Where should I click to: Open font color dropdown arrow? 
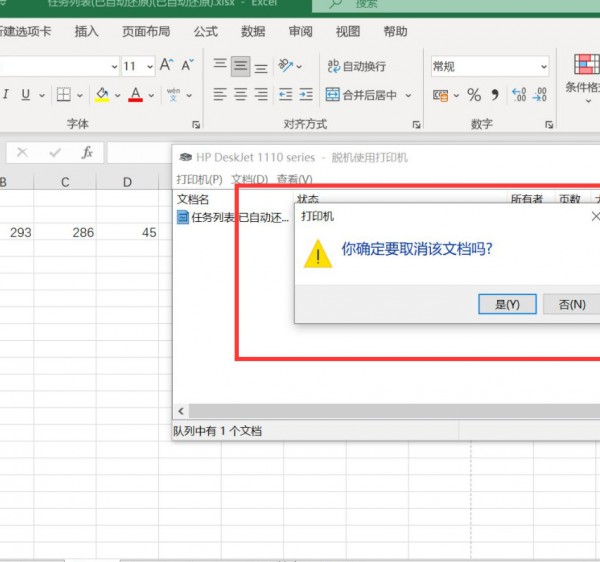pyautogui.click(x=152, y=95)
